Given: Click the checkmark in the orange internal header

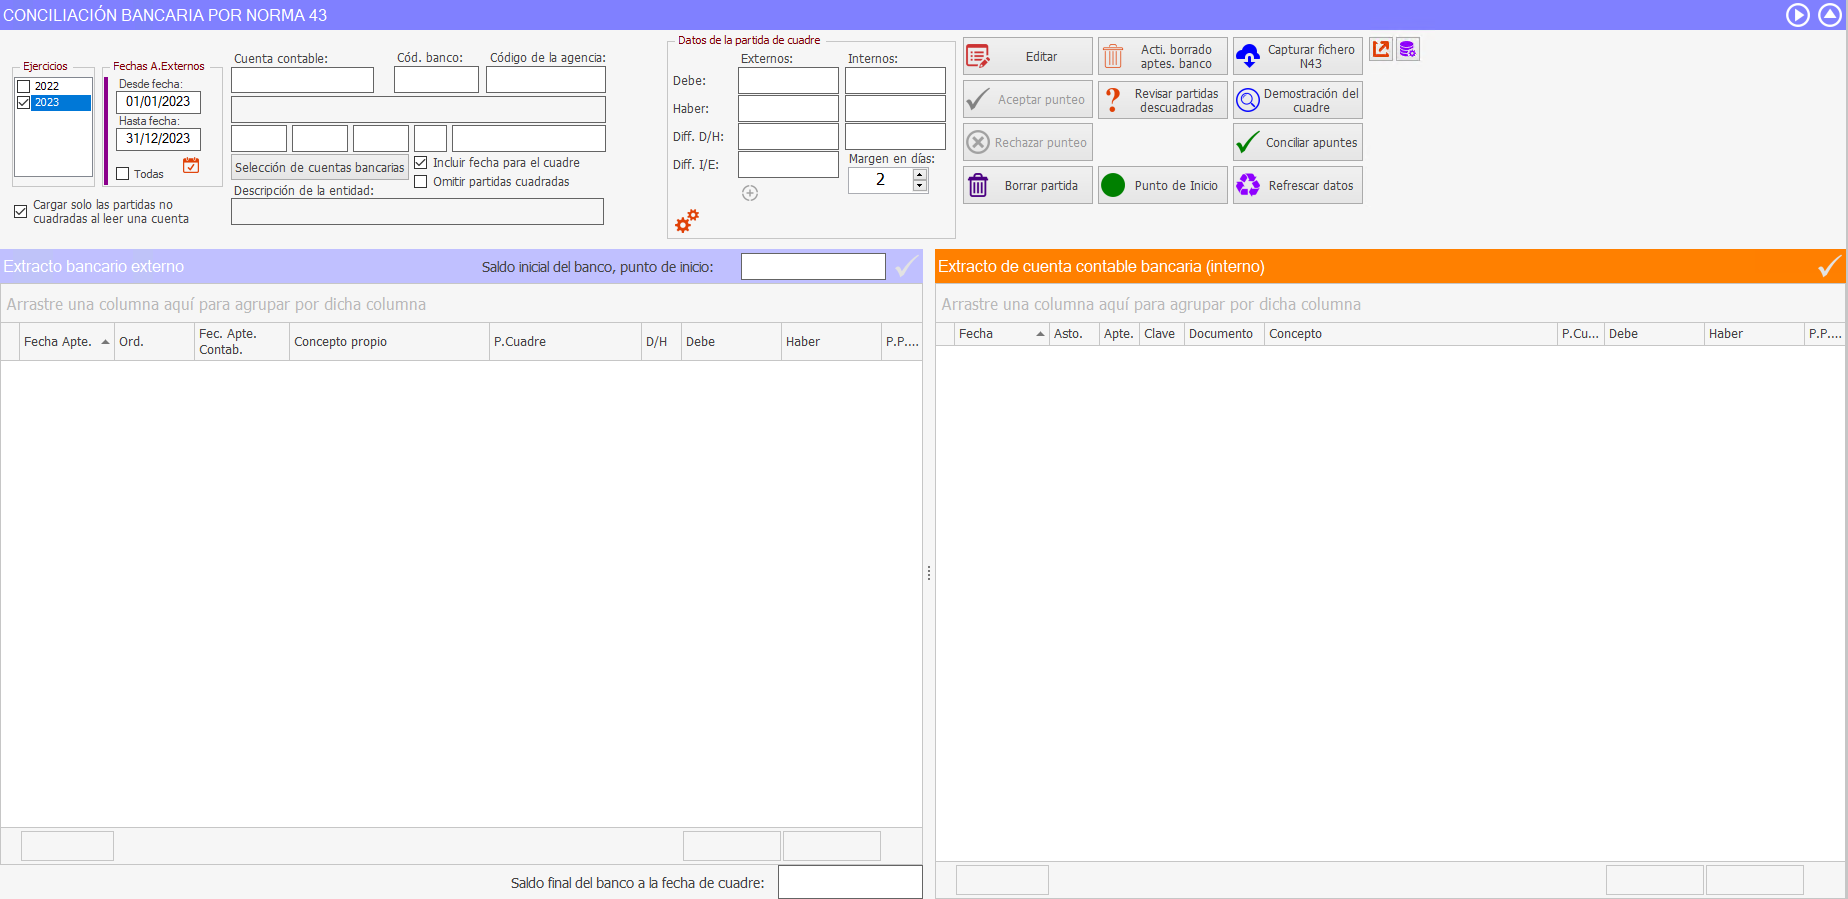Looking at the screenshot, I should click(1829, 266).
